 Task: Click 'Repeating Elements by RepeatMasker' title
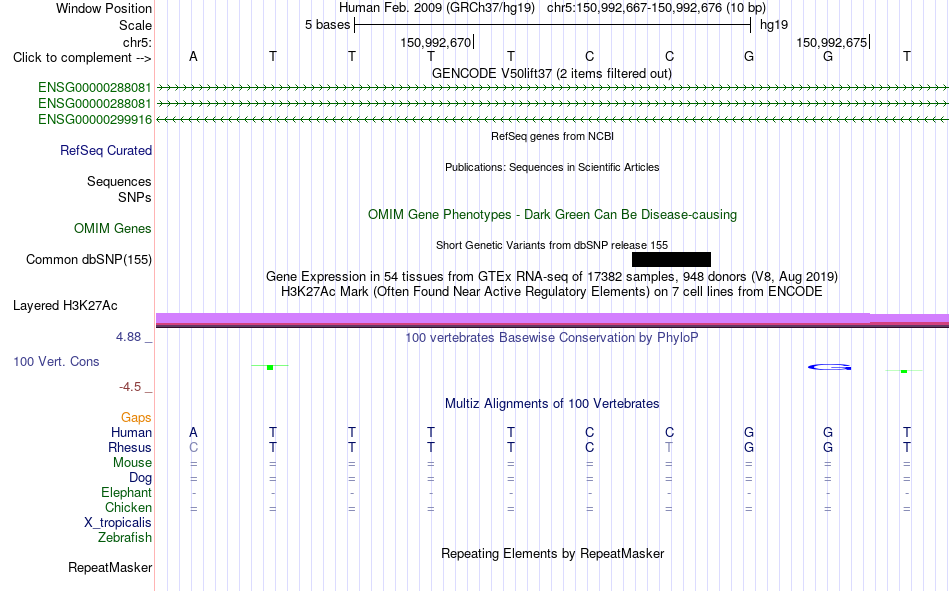click(x=552, y=553)
